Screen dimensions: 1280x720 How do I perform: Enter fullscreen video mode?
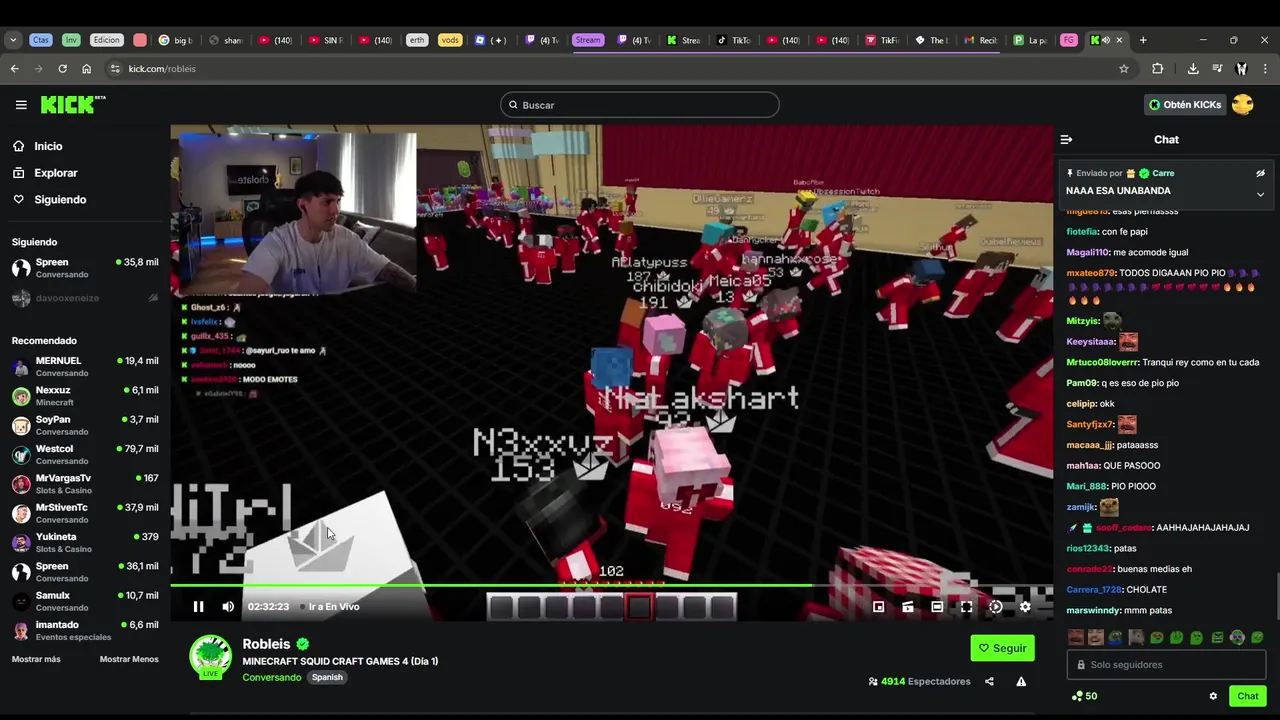pos(966,606)
